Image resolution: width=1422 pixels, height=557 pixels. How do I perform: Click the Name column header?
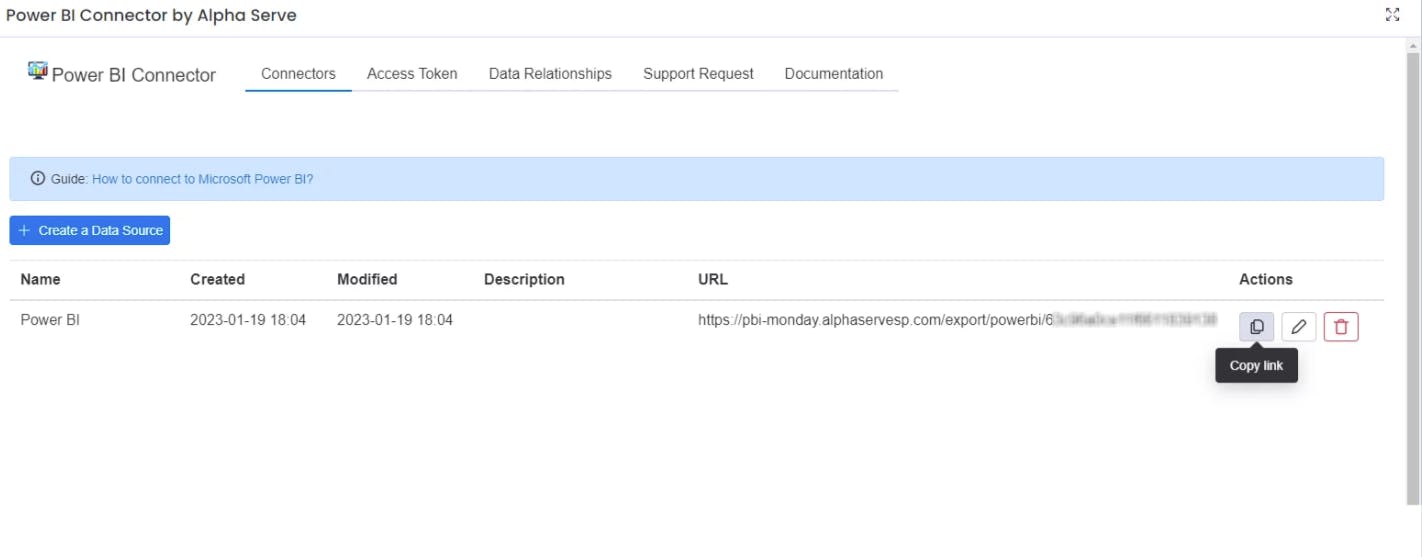(x=40, y=280)
